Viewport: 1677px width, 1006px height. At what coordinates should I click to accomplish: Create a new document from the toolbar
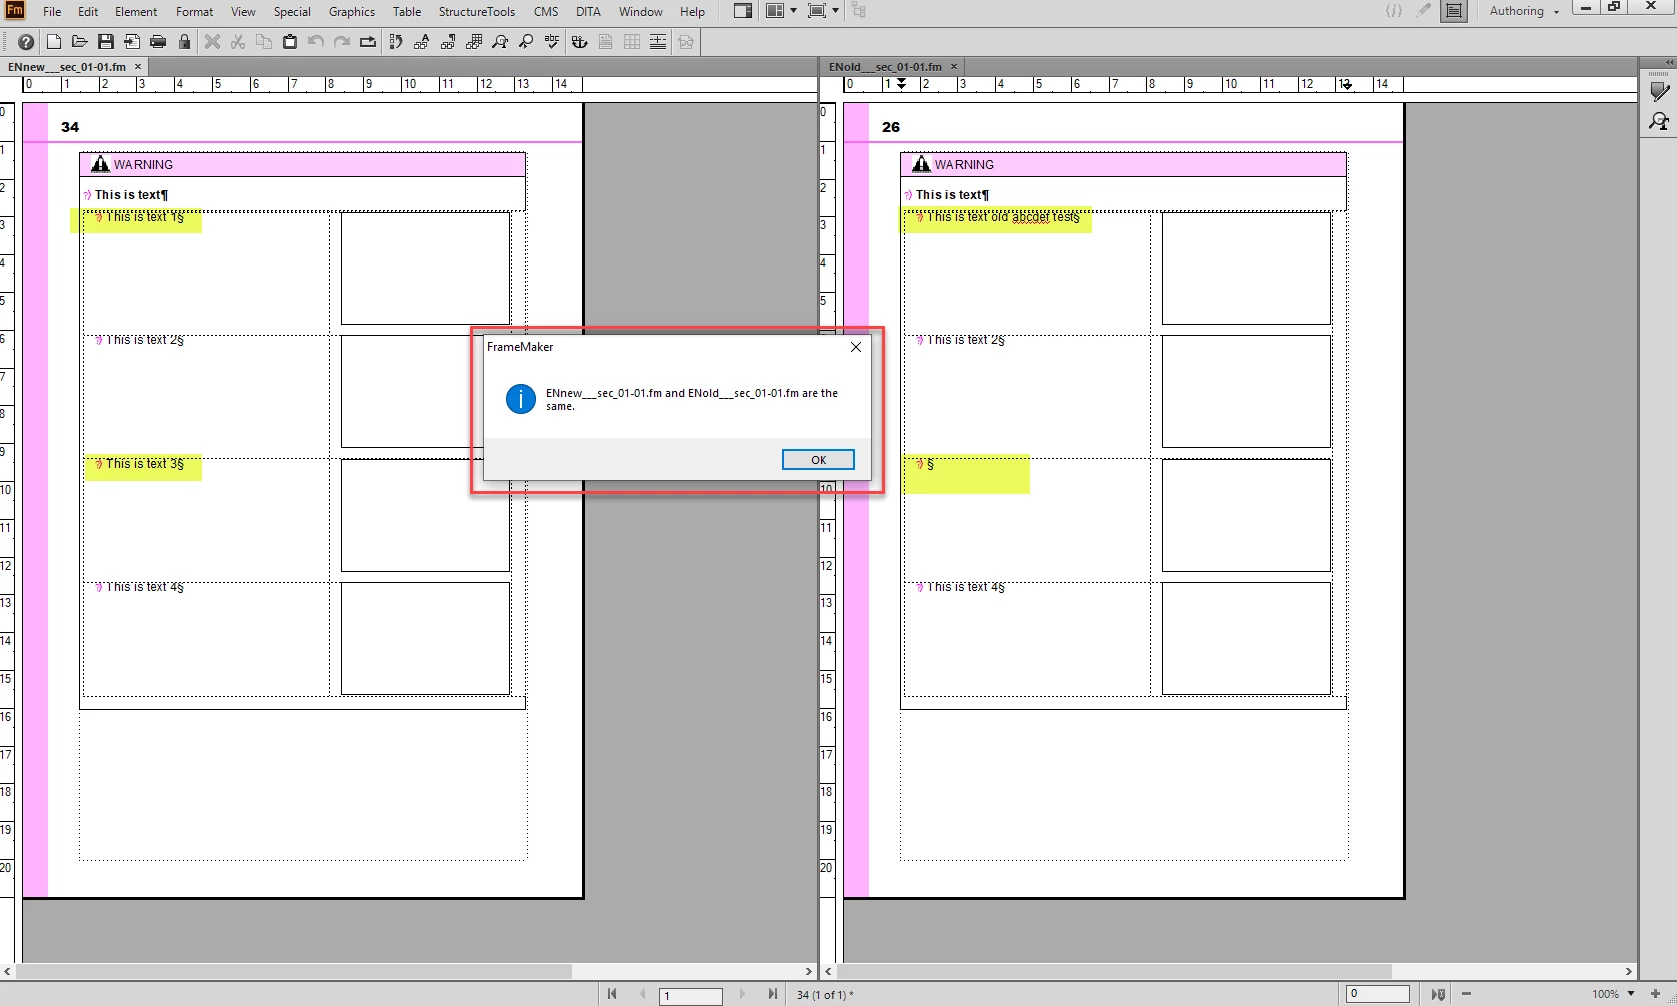pyautogui.click(x=54, y=42)
